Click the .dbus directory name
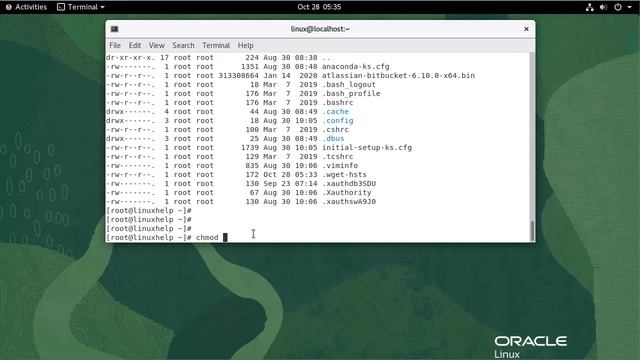The height and width of the screenshot is (360, 640). coord(333,138)
